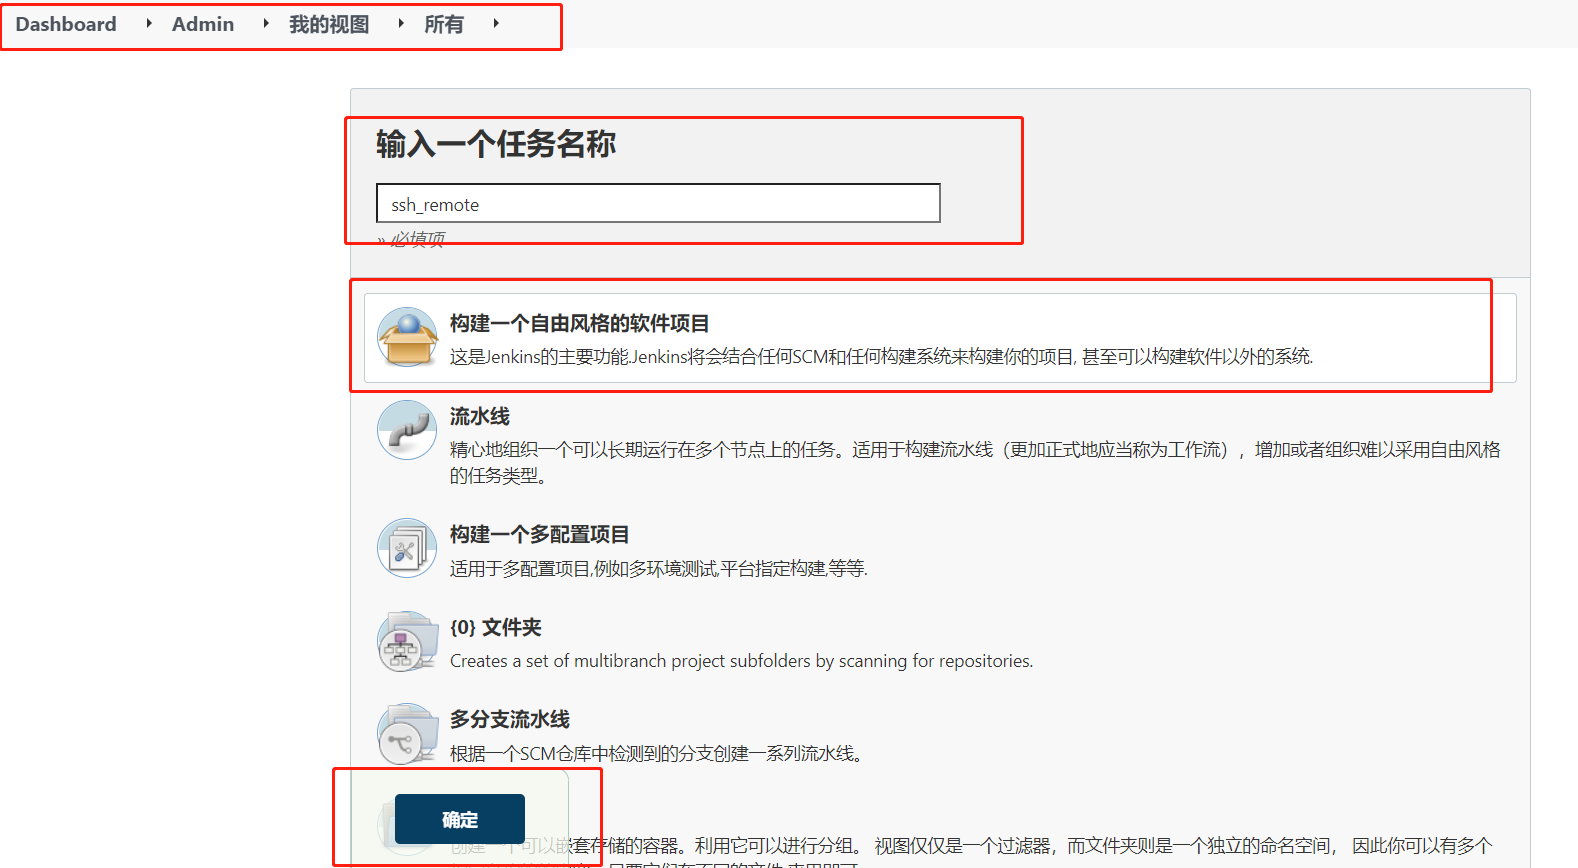
Task: Select the {0} 文件夹 organization folder icon
Action: tap(407, 641)
